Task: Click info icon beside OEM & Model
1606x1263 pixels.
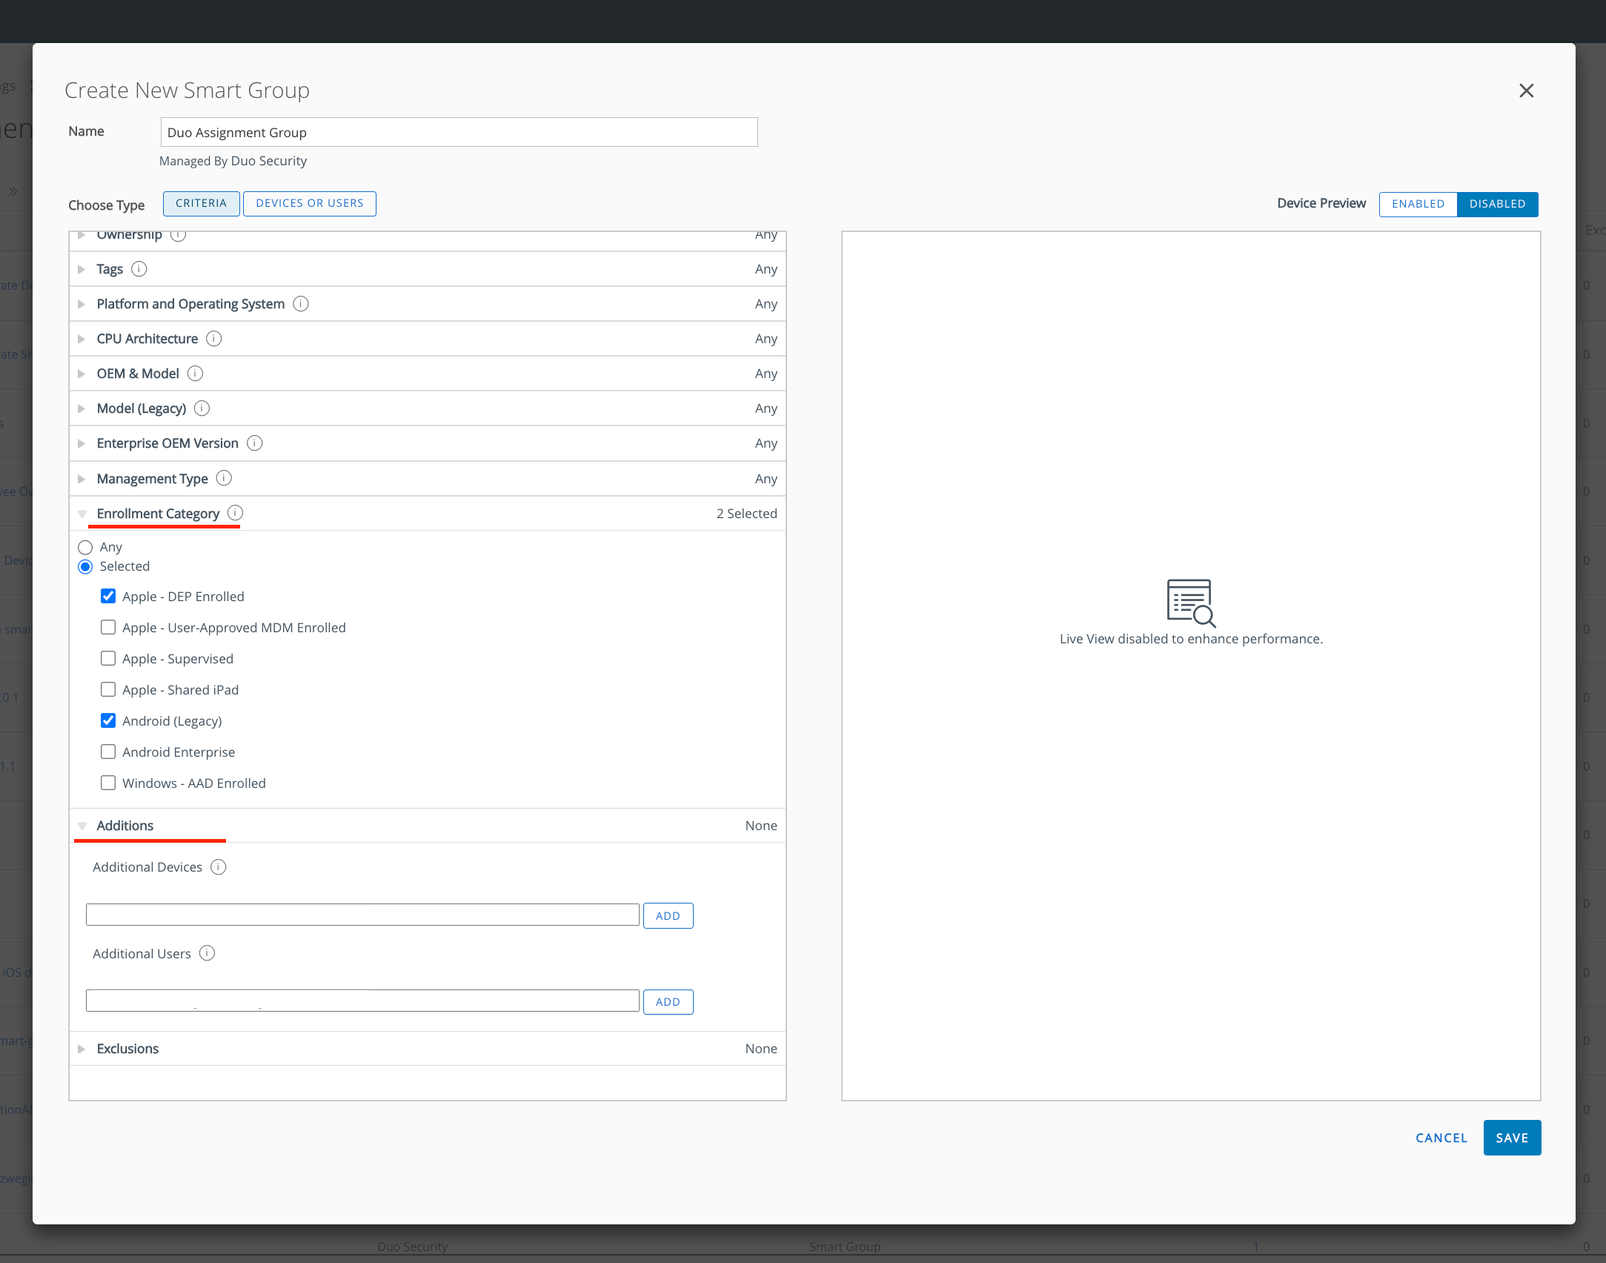Action: [x=195, y=374]
